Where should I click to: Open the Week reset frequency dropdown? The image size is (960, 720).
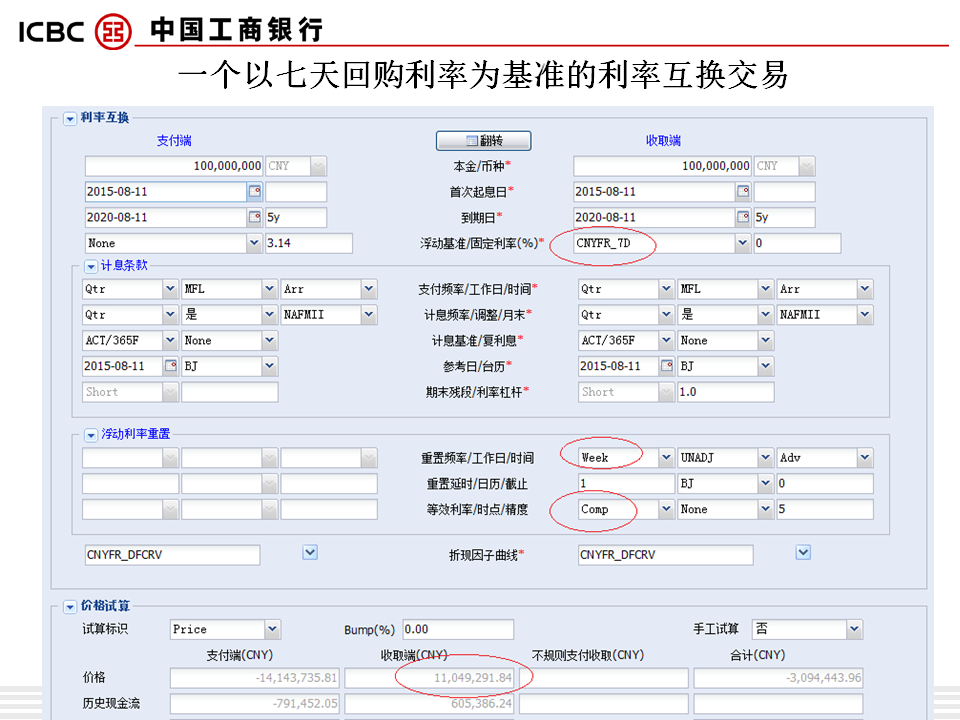[666, 458]
